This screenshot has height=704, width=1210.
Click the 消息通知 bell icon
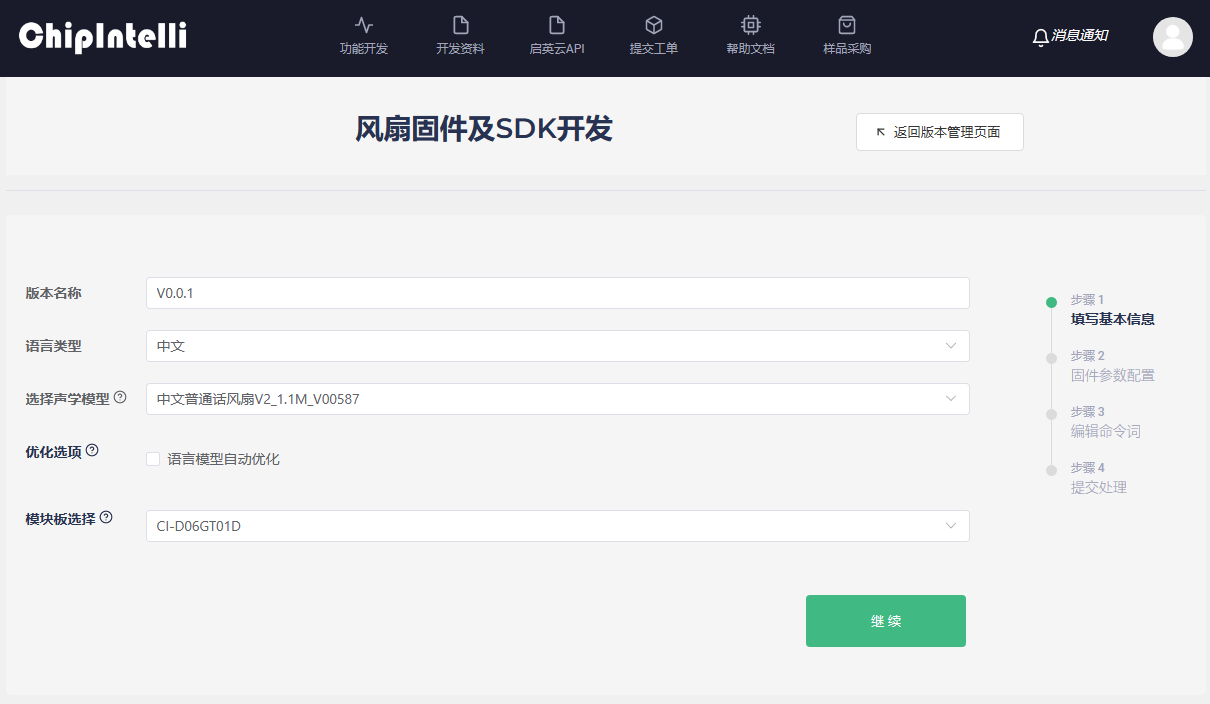pos(1040,37)
